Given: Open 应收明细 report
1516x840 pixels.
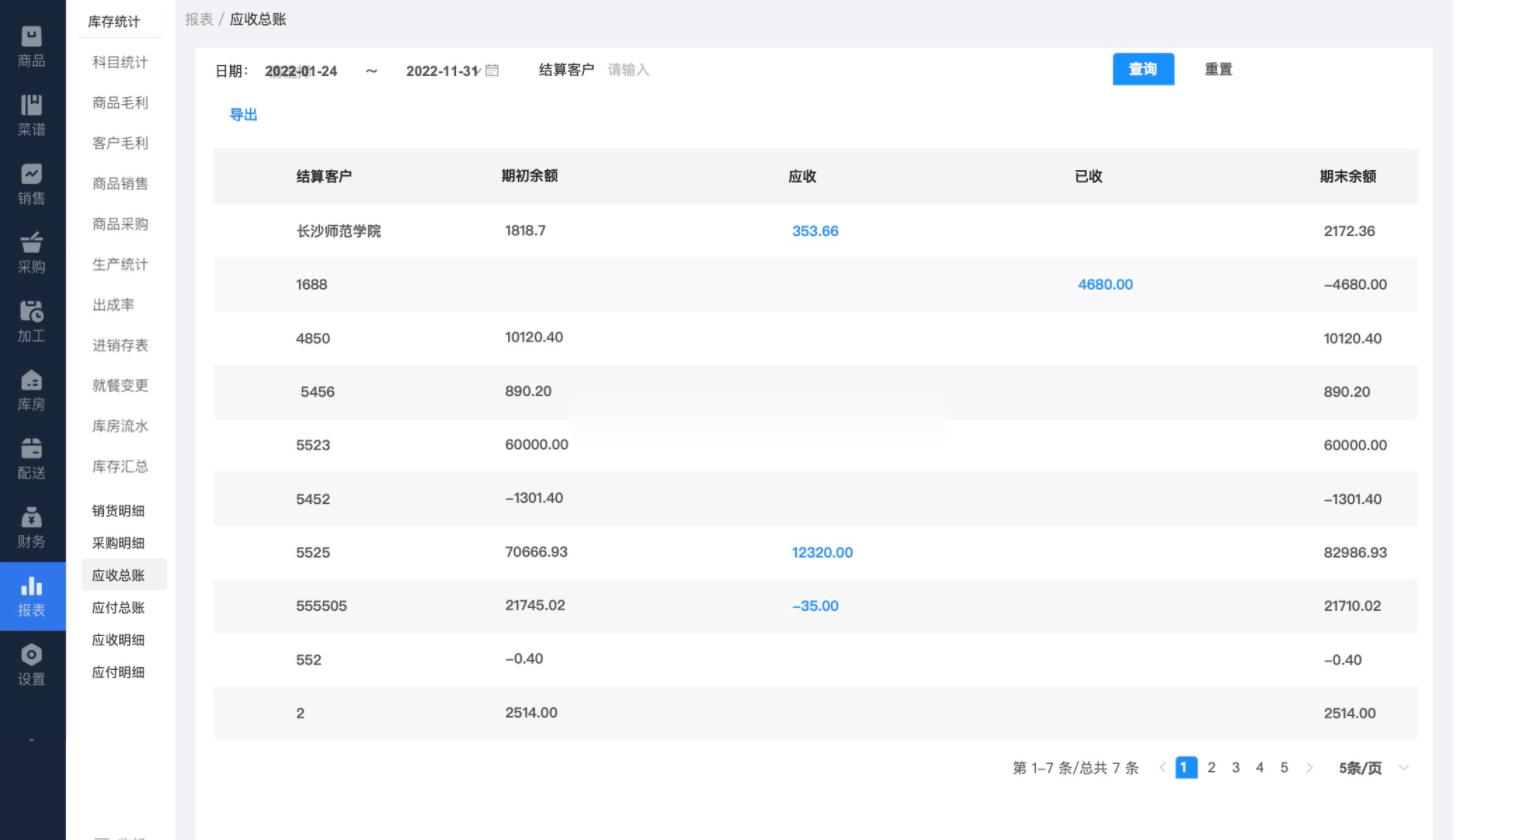Looking at the screenshot, I should [x=119, y=640].
